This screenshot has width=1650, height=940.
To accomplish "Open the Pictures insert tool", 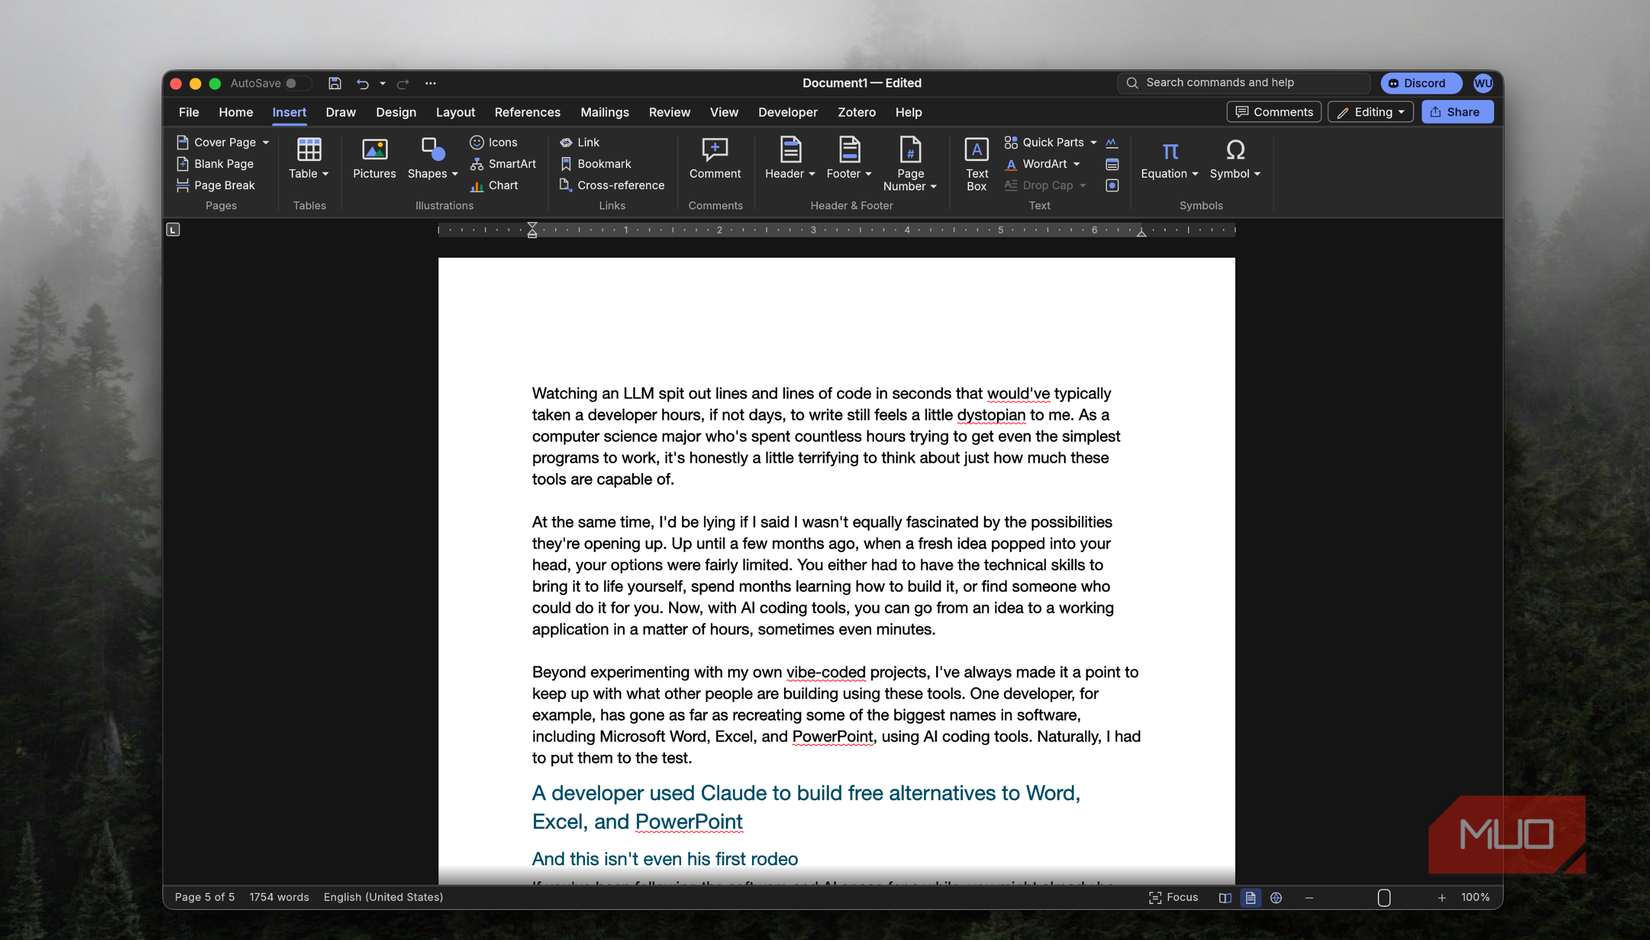I will coord(374,159).
